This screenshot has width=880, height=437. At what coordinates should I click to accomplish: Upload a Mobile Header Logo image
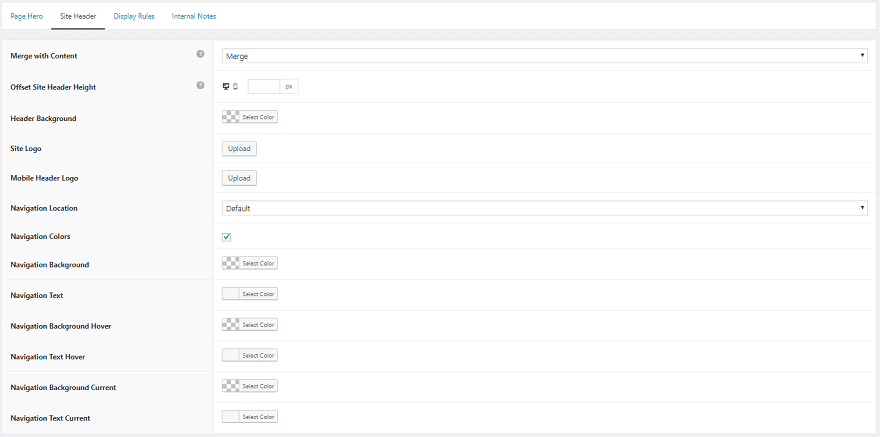[239, 178]
